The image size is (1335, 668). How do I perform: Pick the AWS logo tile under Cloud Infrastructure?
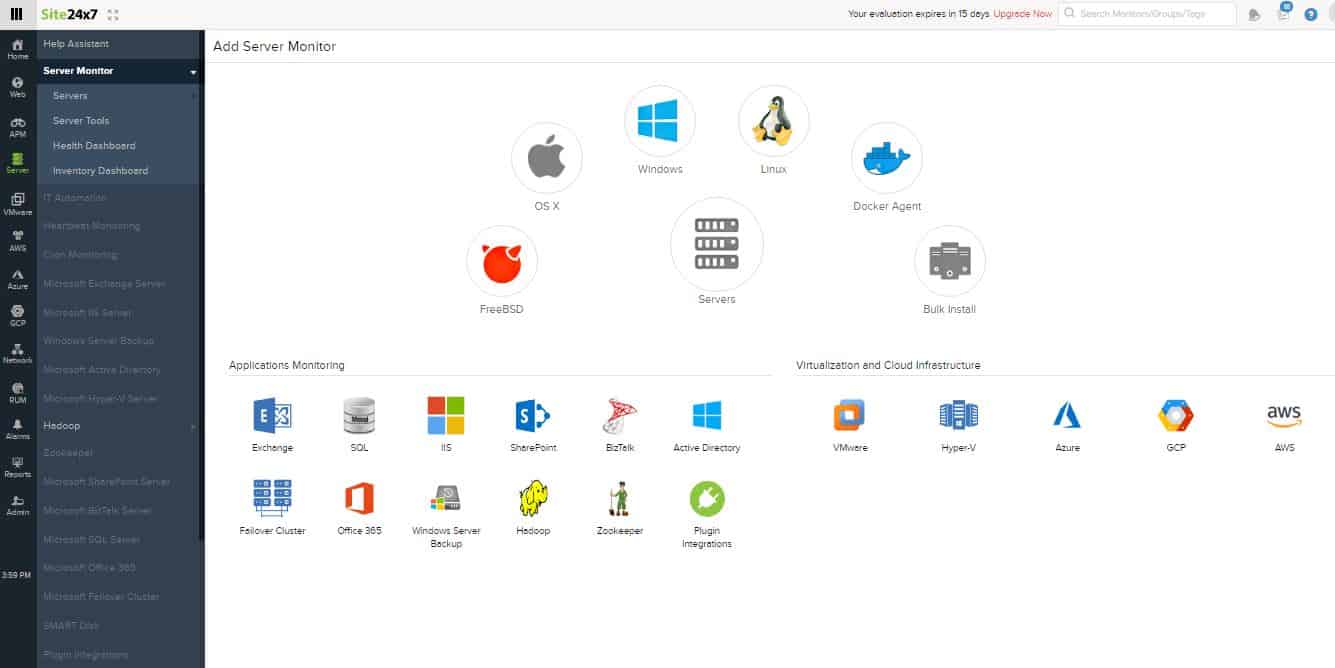tap(1284, 415)
